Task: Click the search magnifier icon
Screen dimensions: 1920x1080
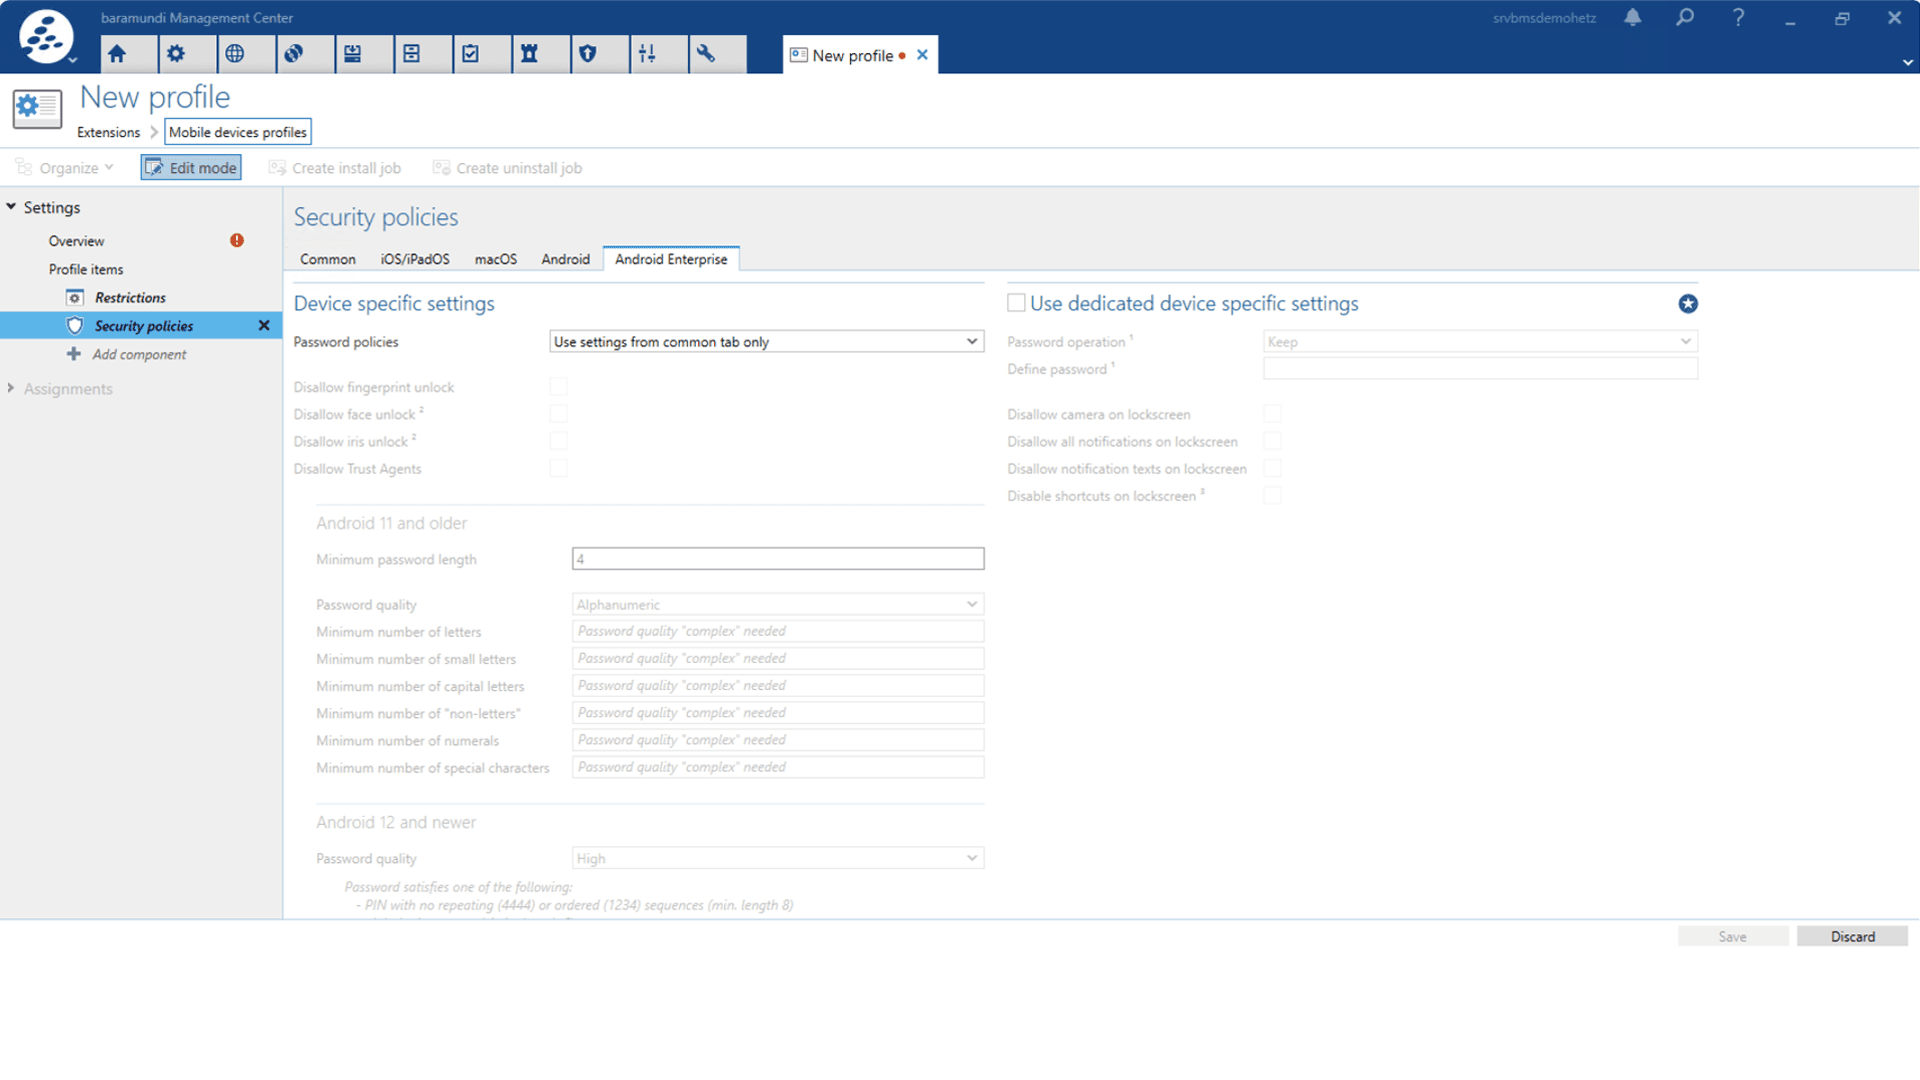Action: point(1685,17)
